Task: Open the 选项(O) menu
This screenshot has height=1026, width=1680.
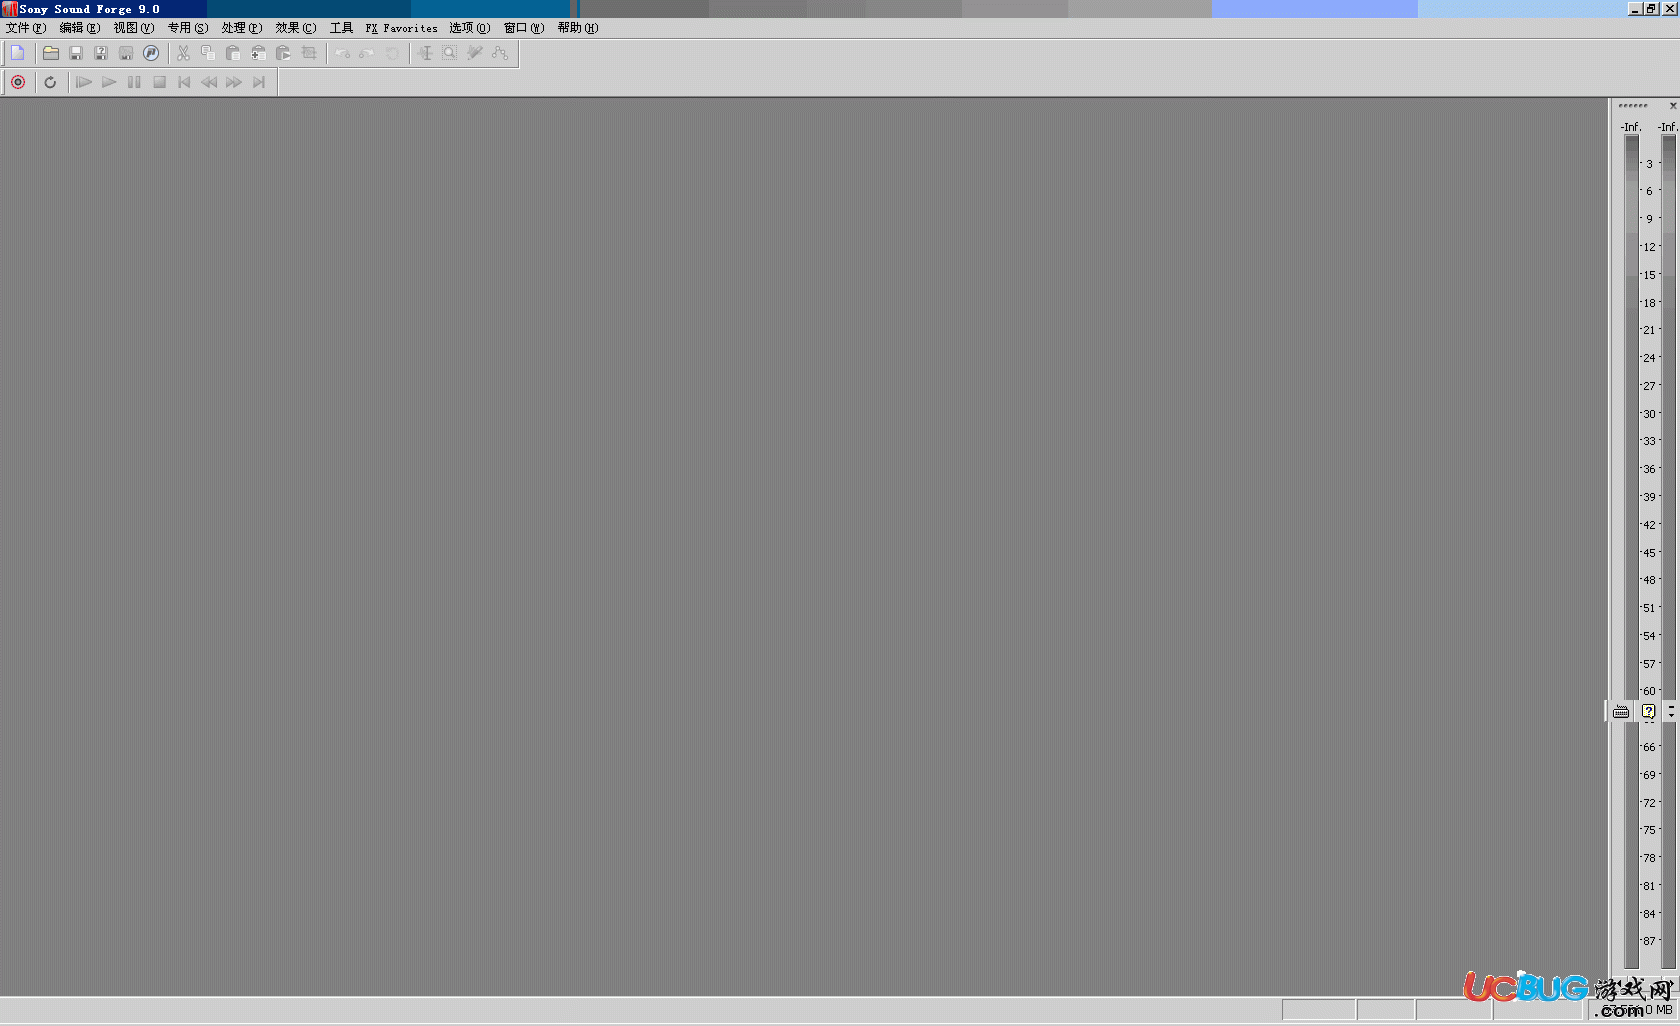Action: tap(470, 28)
